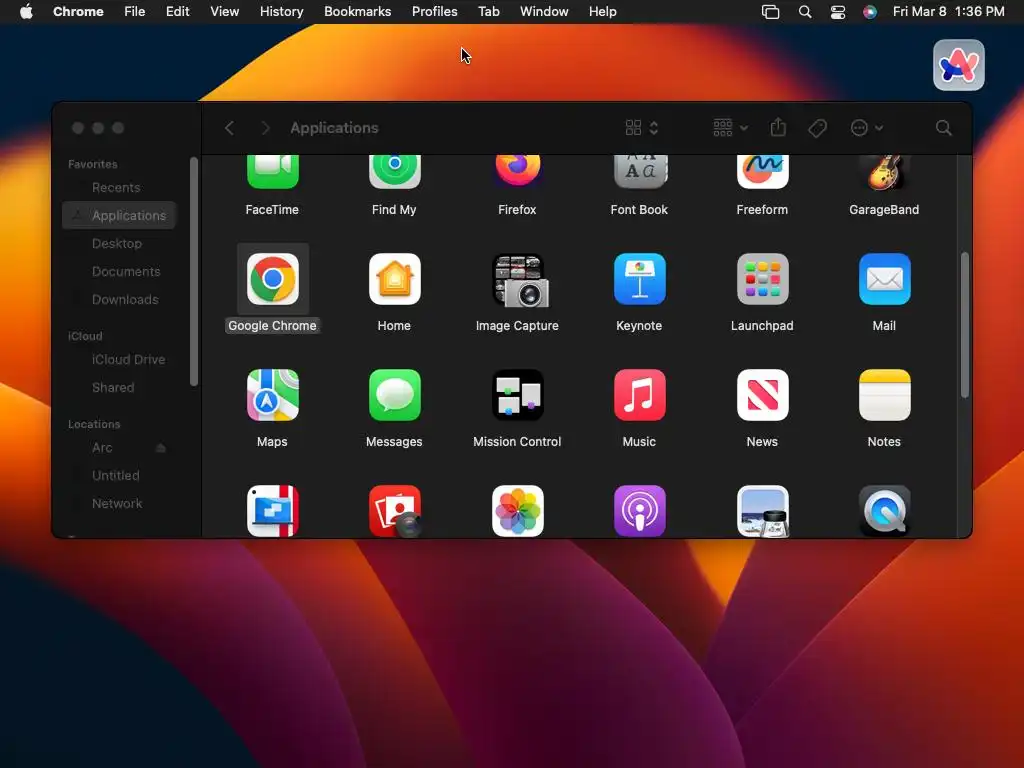Image resolution: width=1024 pixels, height=768 pixels.
Task: Select the Mail app icon
Action: pyautogui.click(x=884, y=280)
